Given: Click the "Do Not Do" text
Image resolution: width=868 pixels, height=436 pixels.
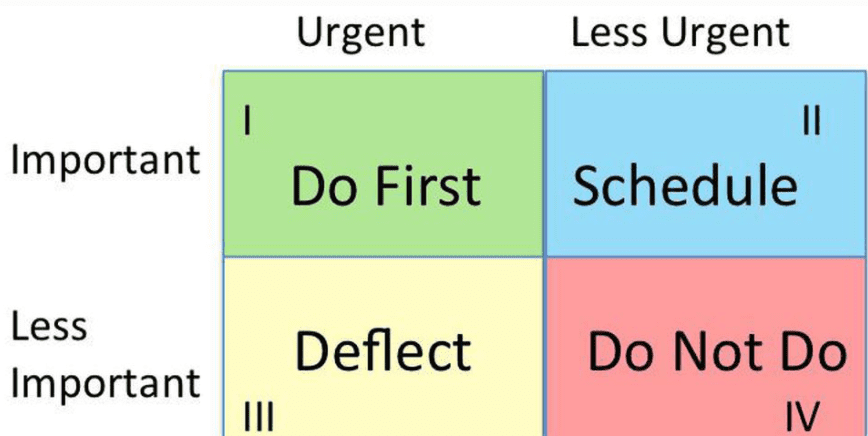Looking at the screenshot, I should click(x=716, y=351).
